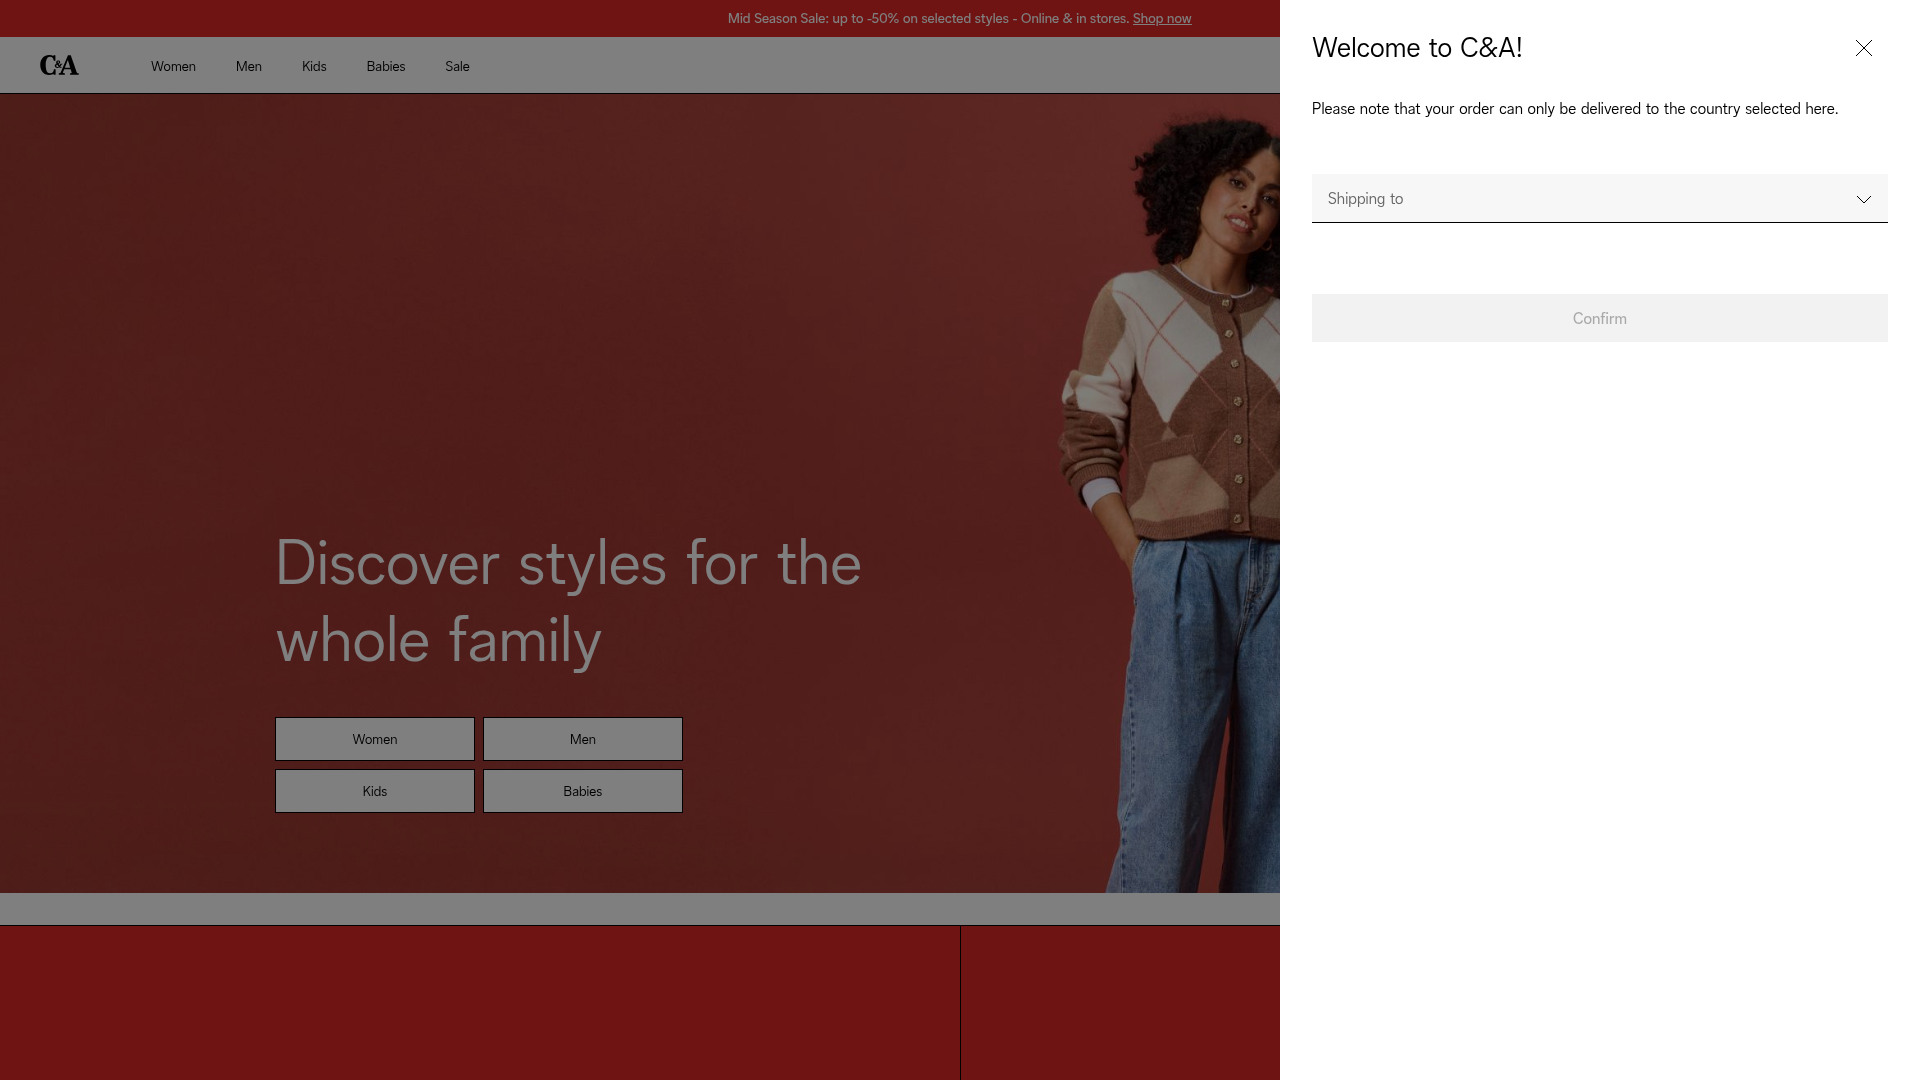This screenshot has width=1920, height=1080.
Task: Click the Kids button in the hero
Action: [374, 790]
